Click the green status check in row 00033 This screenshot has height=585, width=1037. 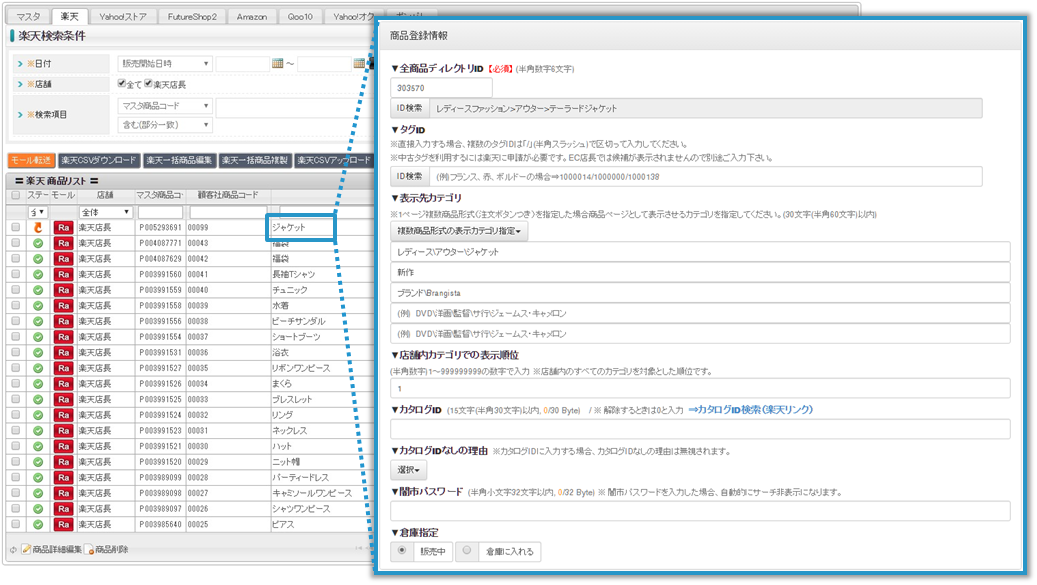[38, 399]
